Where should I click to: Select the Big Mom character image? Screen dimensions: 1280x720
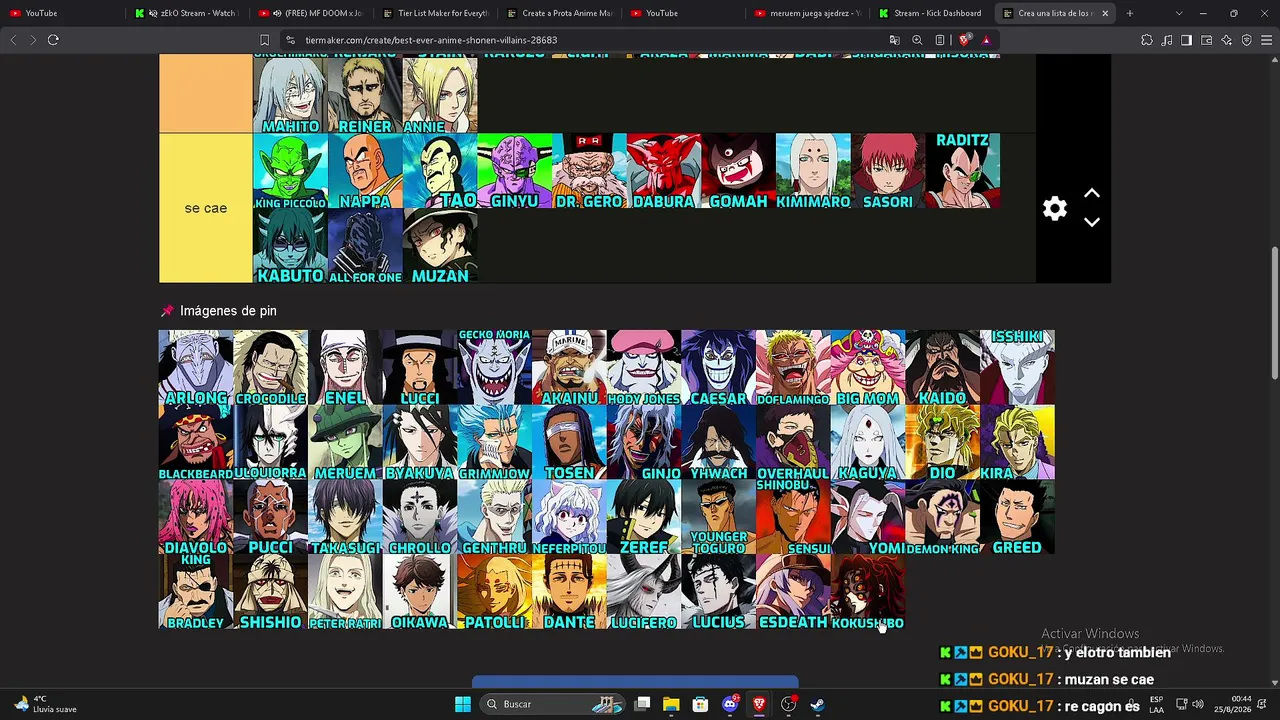point(867,368)
